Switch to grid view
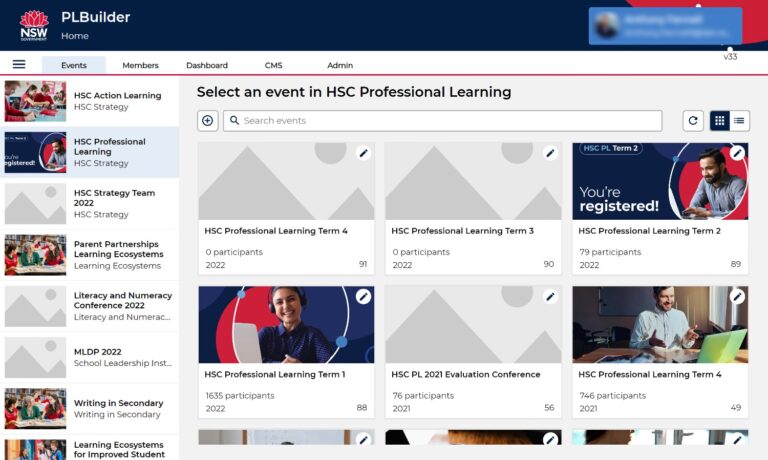 720,121
